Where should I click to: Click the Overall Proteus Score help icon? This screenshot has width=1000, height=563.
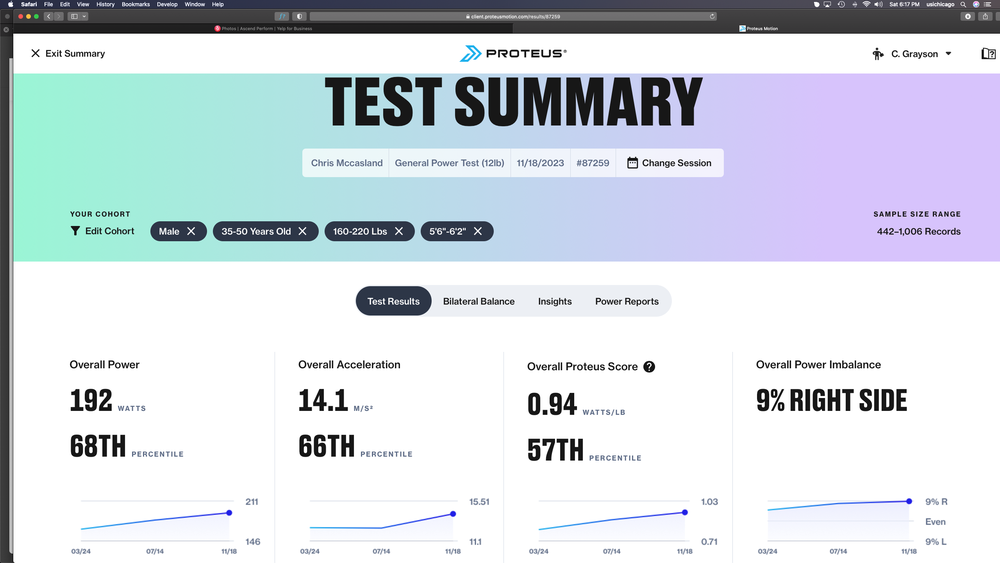(649, 367)
